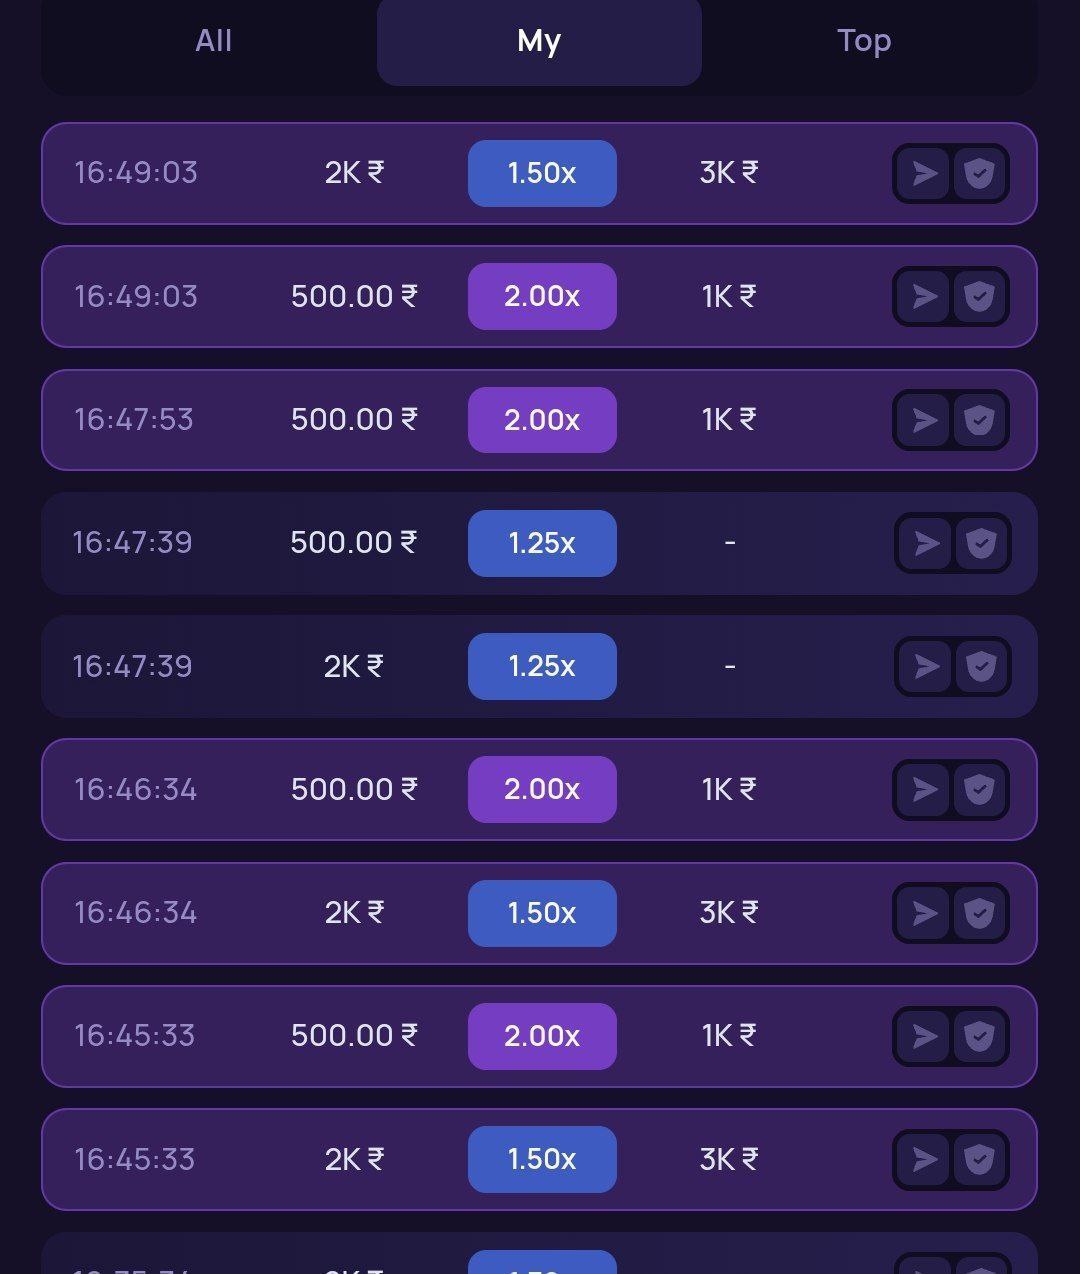Click 3K ₹ payout on 16:45:33 row
The image size is (1080, 1274).
coord(728,1159)
